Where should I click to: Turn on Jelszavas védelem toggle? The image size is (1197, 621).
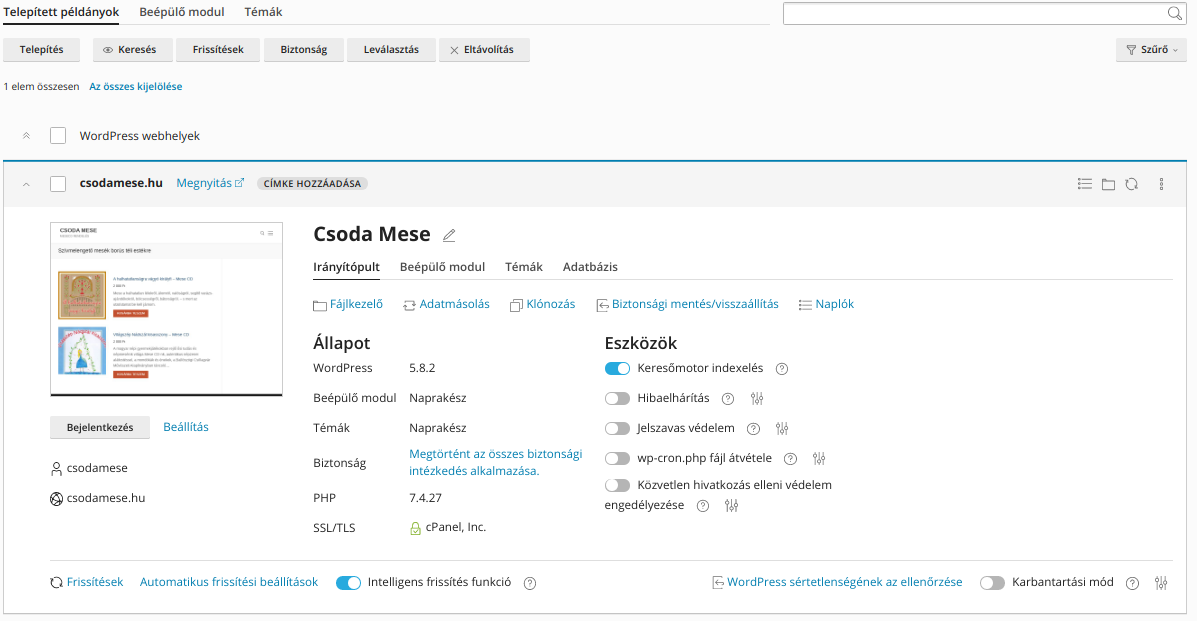click(x=618, y=429)
